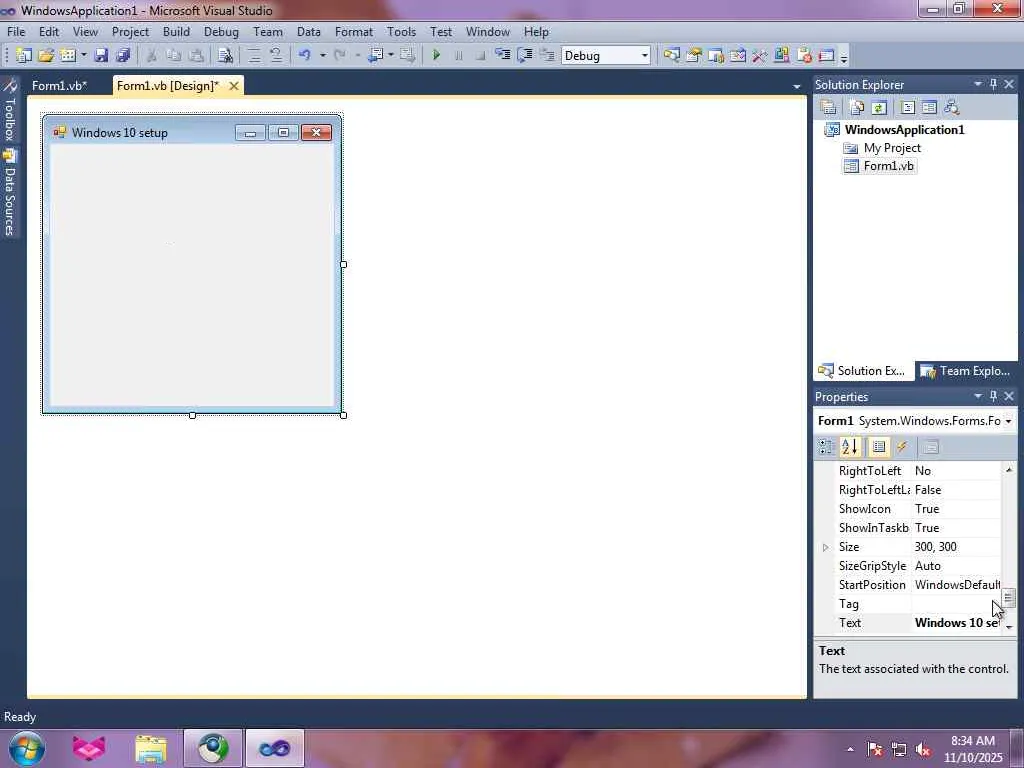
Task: Click the Step Into debug icon
Action: [502, 56]
